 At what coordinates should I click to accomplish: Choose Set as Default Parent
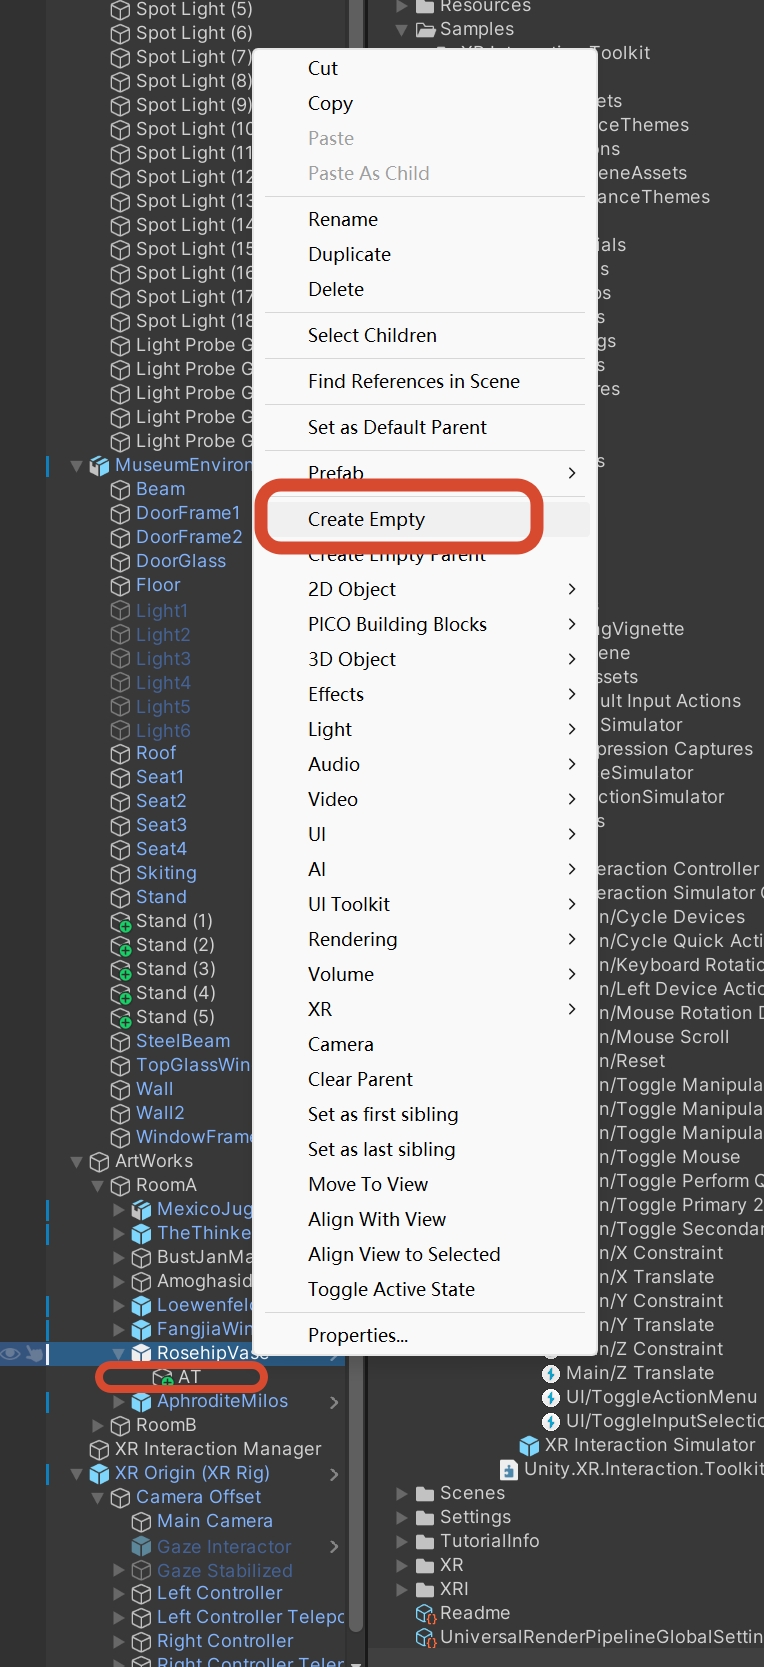(x=424, y=427)
